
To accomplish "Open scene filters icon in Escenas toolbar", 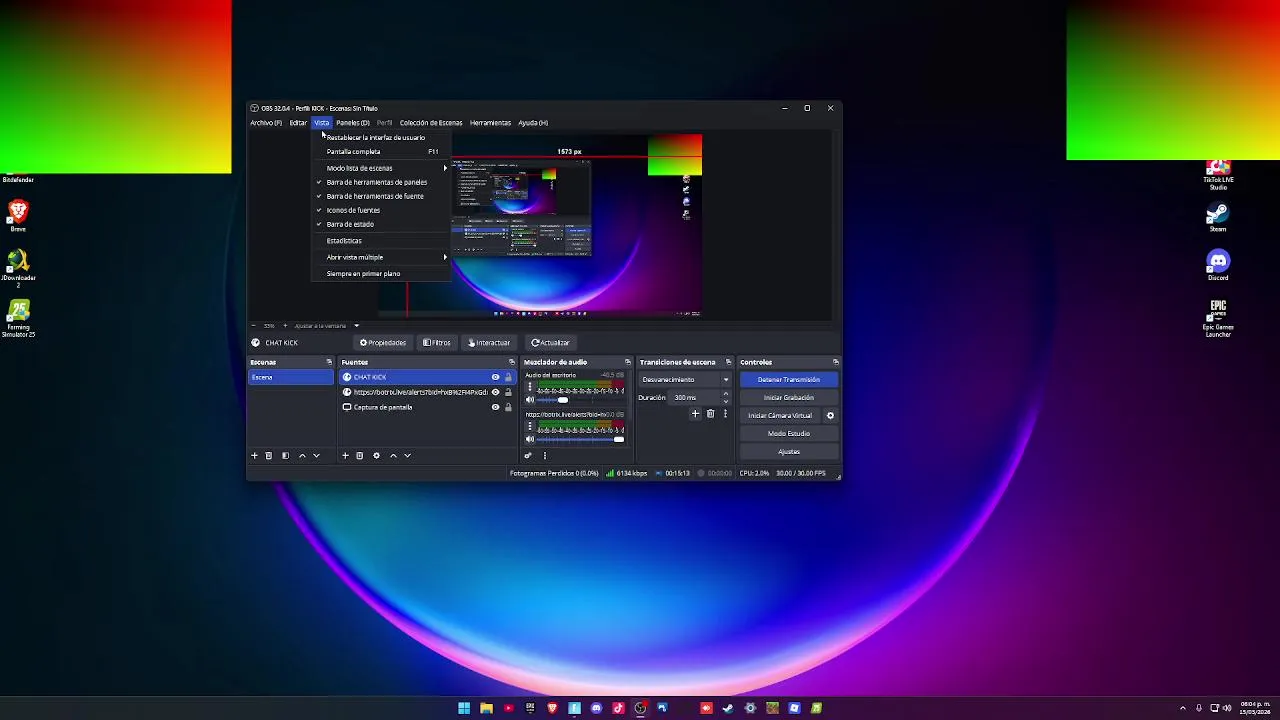I will tap(285, 456).
